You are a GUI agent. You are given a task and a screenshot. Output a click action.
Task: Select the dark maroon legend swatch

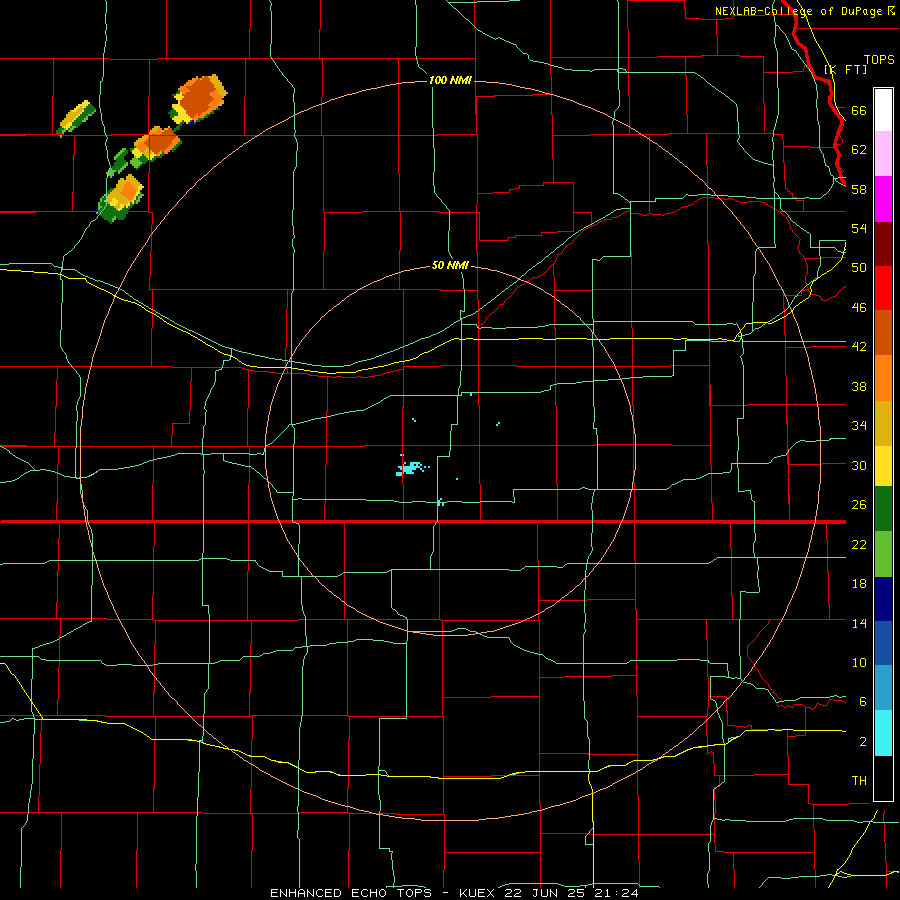click(883, 244)
